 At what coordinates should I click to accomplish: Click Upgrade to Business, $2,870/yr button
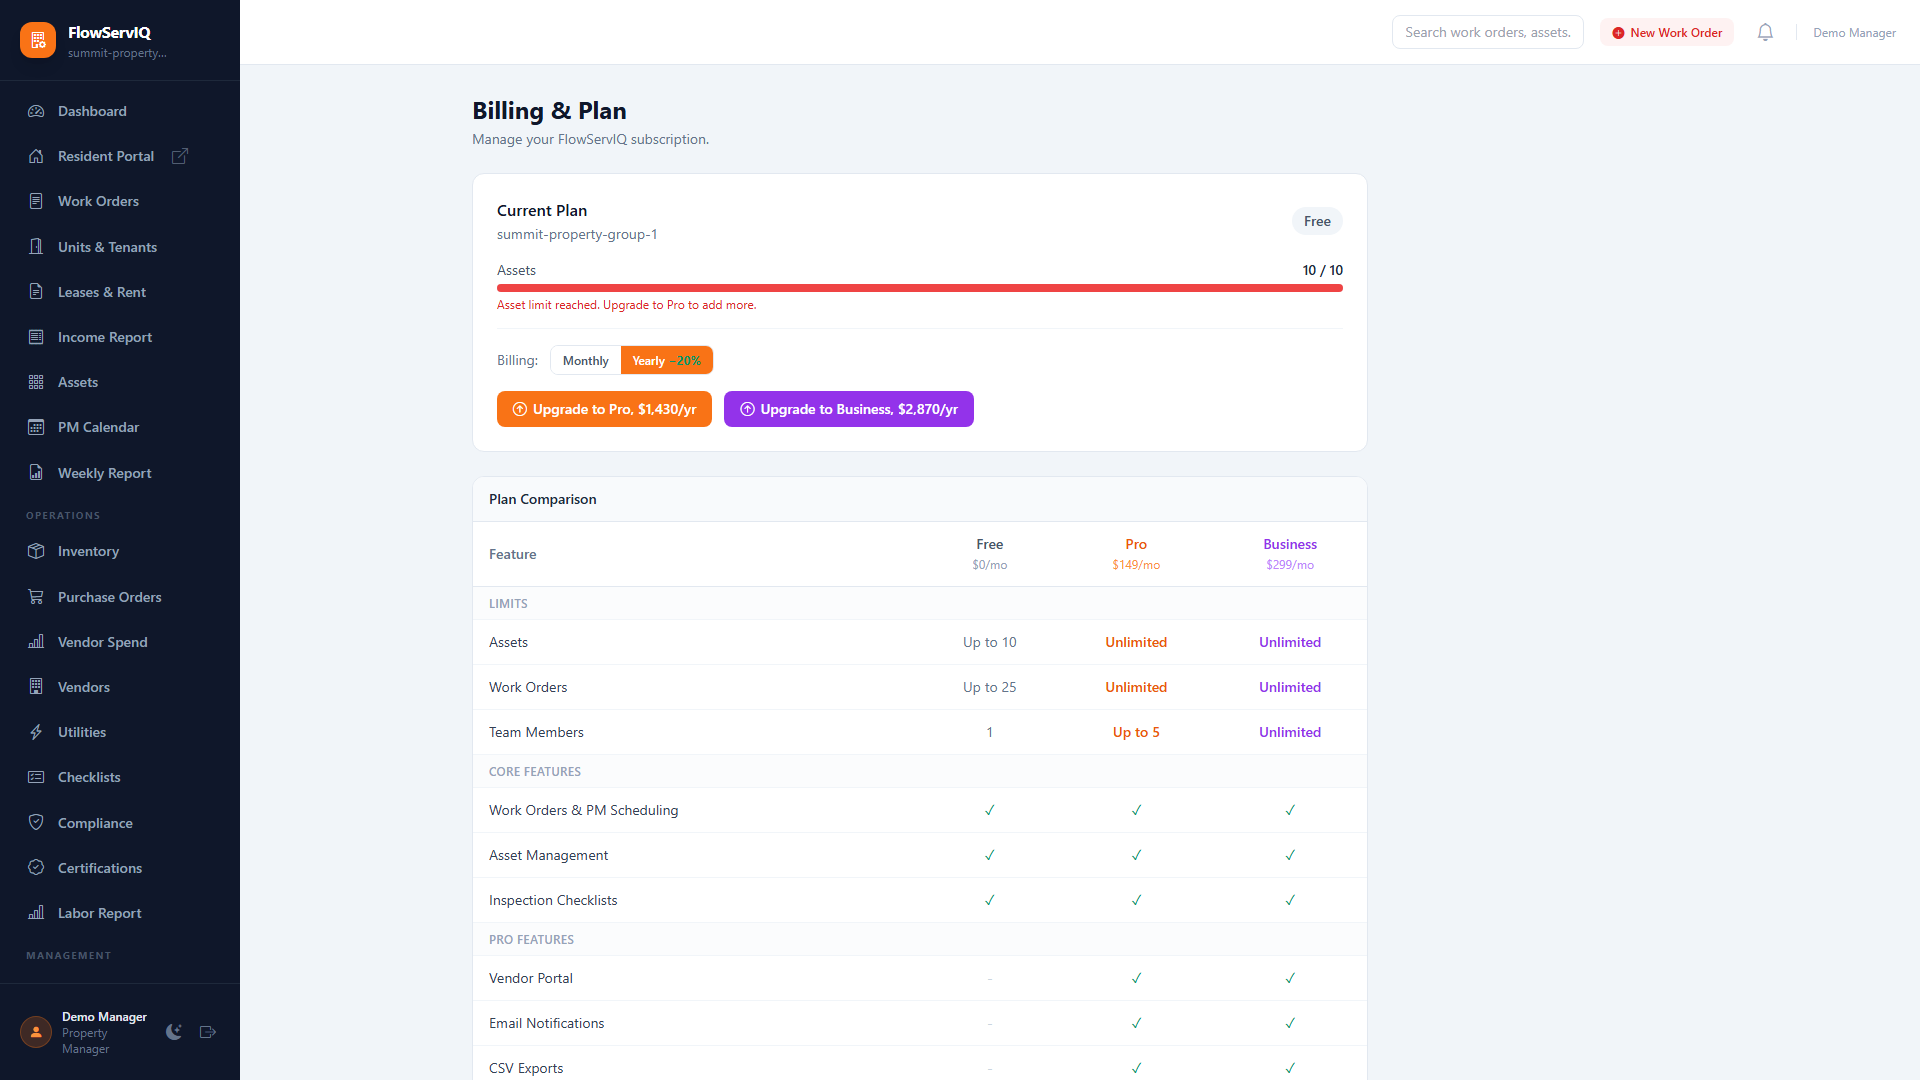(x=849, y=409)
